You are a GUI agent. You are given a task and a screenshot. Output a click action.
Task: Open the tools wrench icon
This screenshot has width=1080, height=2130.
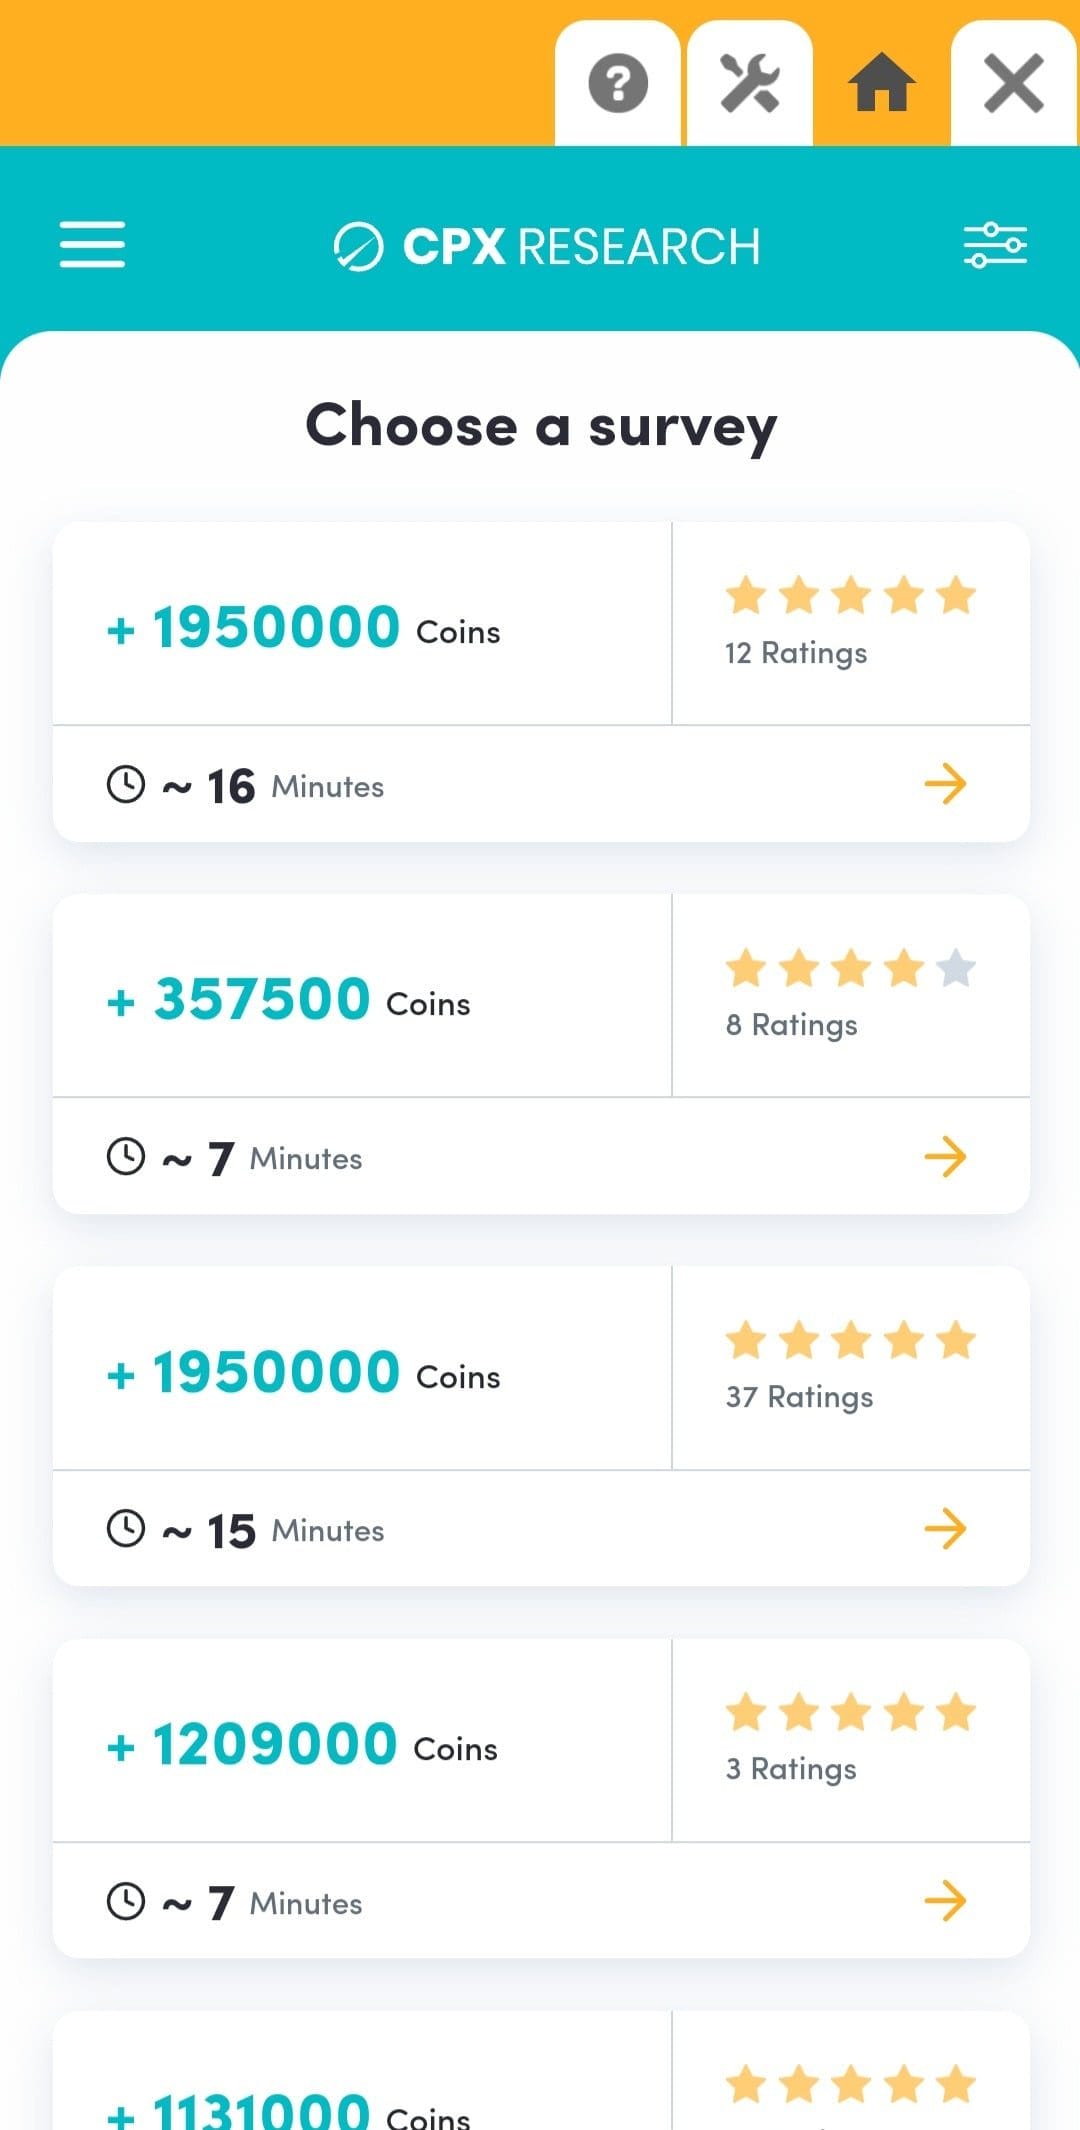point(750,83)
